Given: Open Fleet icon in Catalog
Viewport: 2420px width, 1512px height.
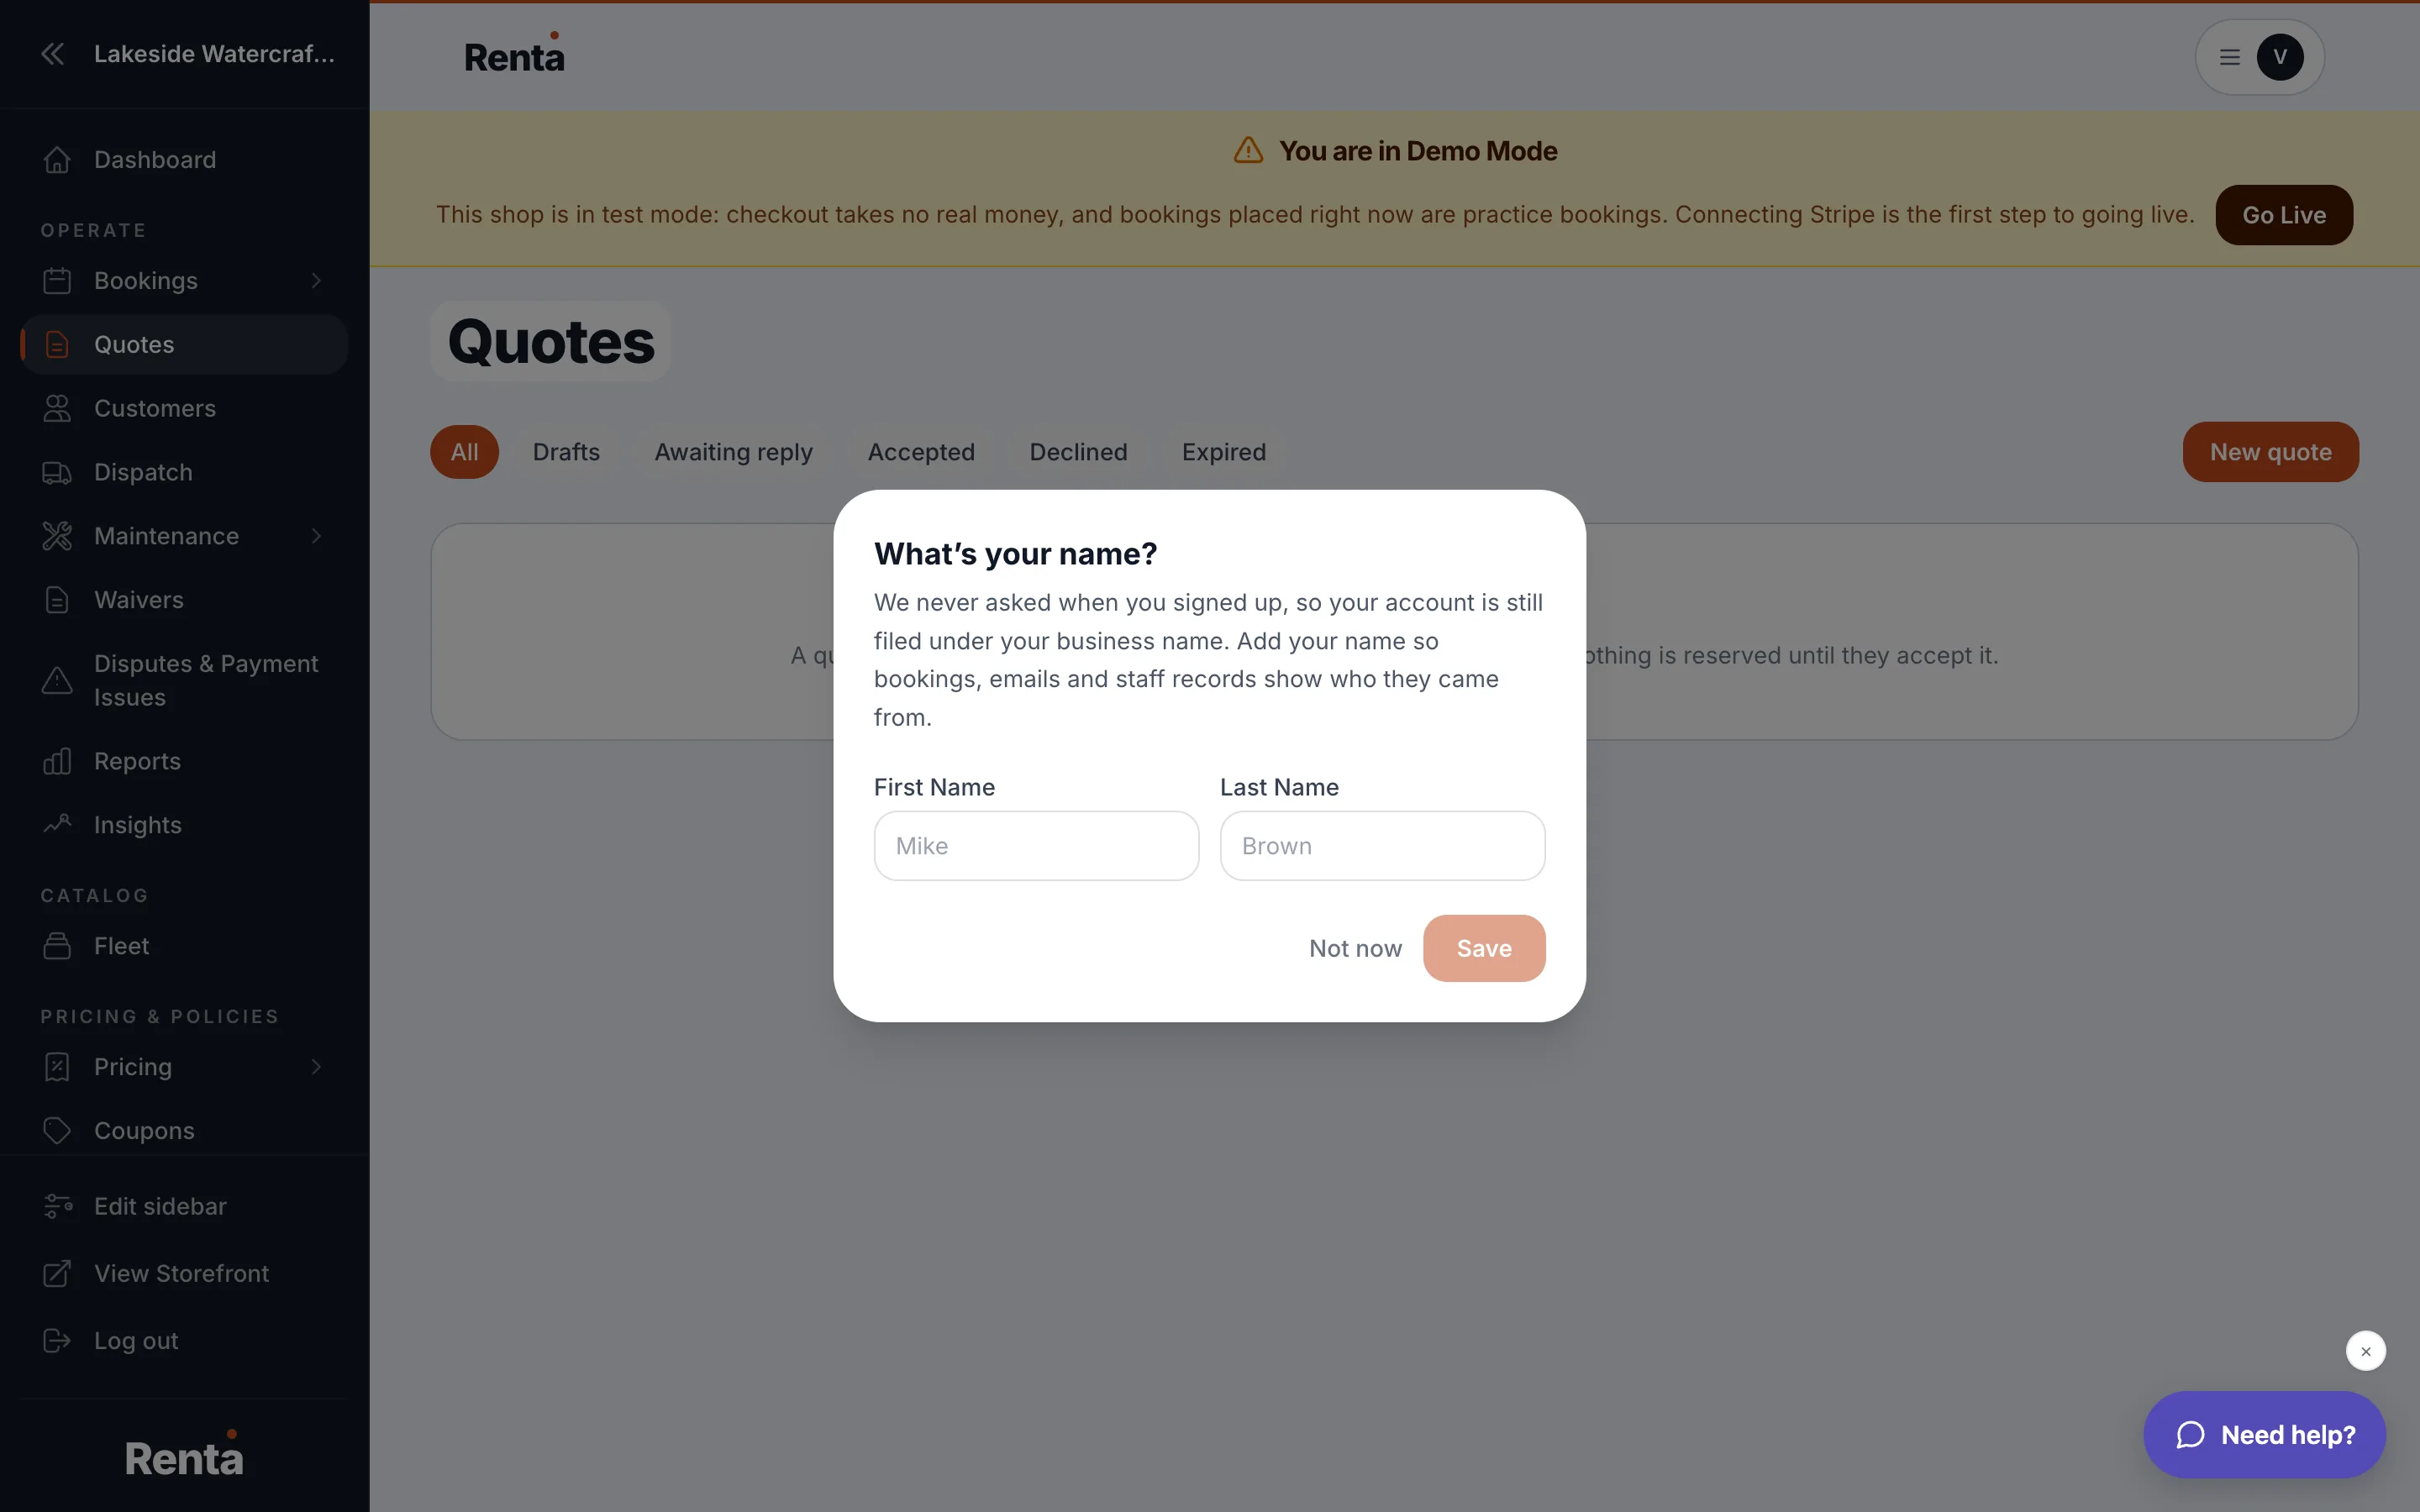Looking at the screenshot, I should pos(57,946).
